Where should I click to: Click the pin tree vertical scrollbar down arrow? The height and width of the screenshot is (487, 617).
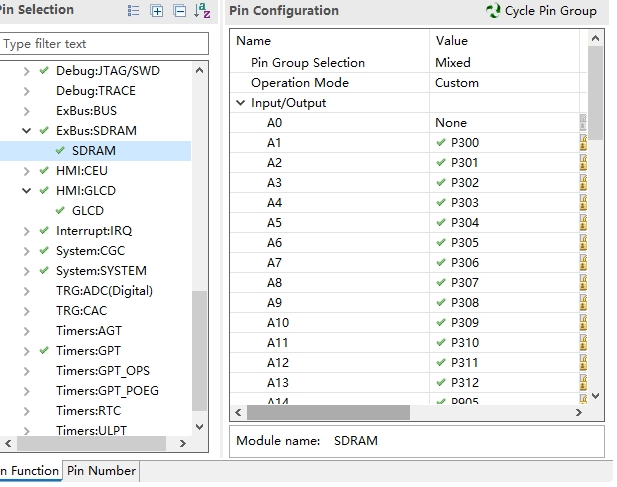[x=200, y=427]
